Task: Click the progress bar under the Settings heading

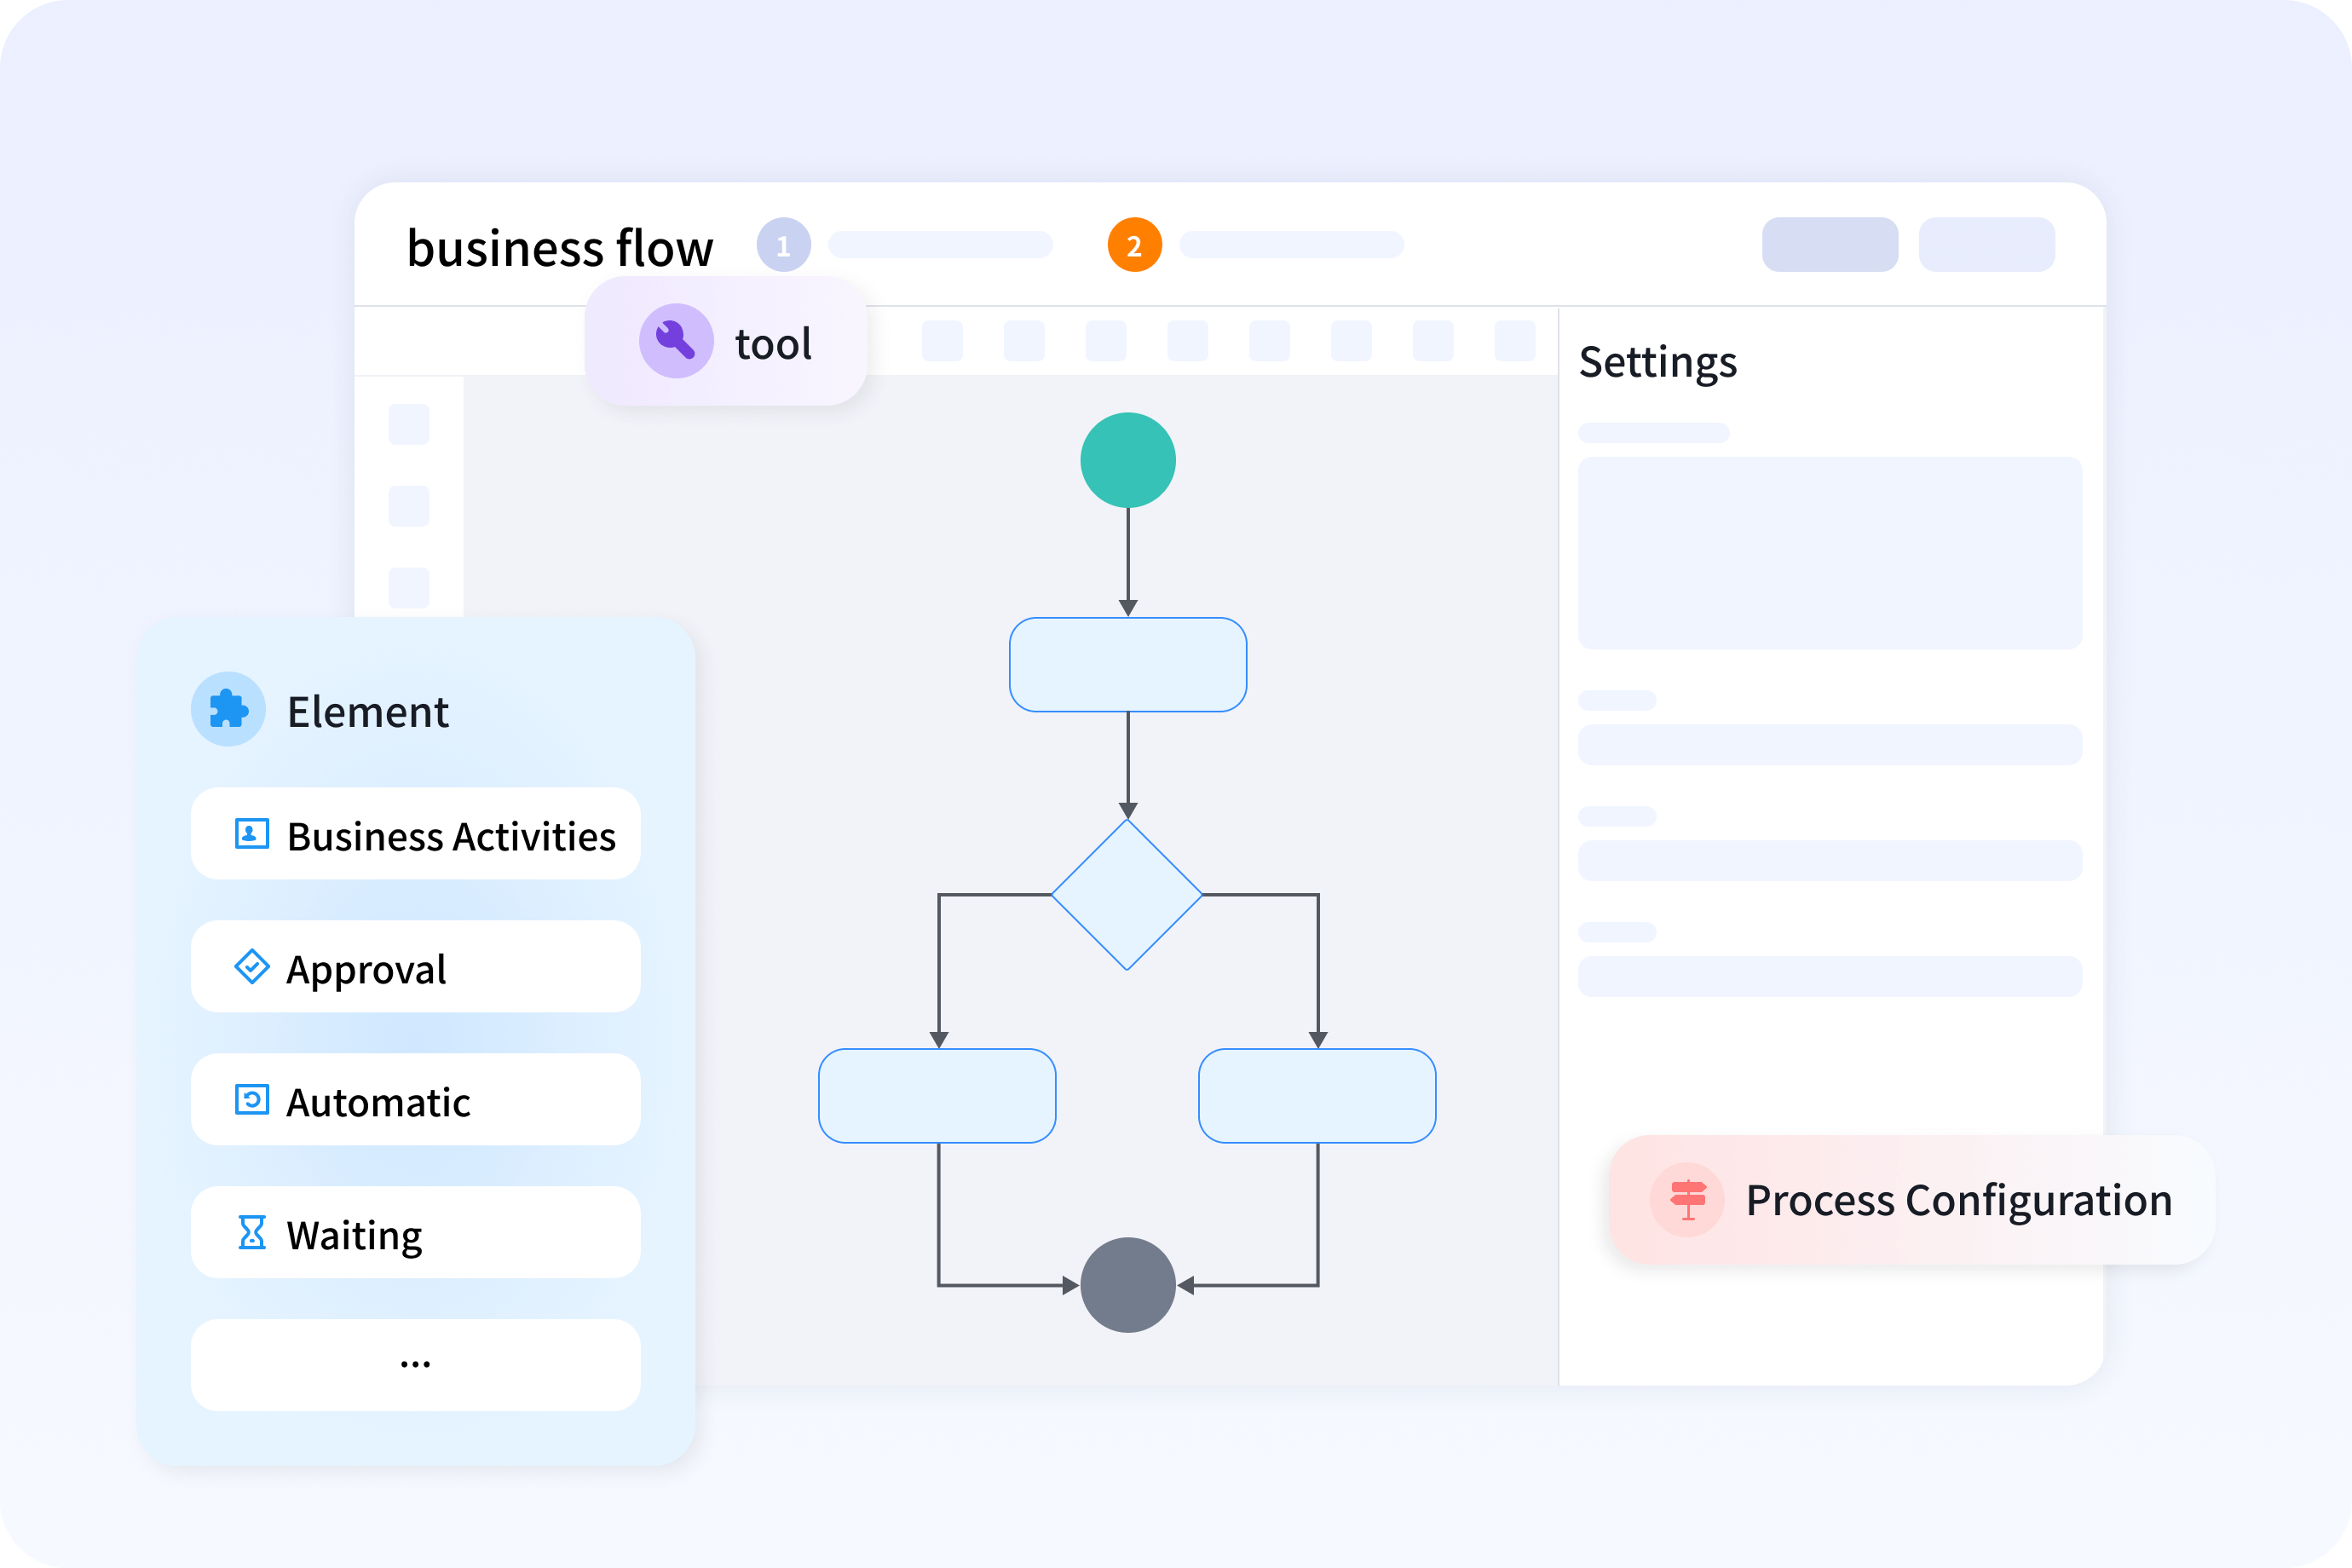Action: click(1652, 432)
